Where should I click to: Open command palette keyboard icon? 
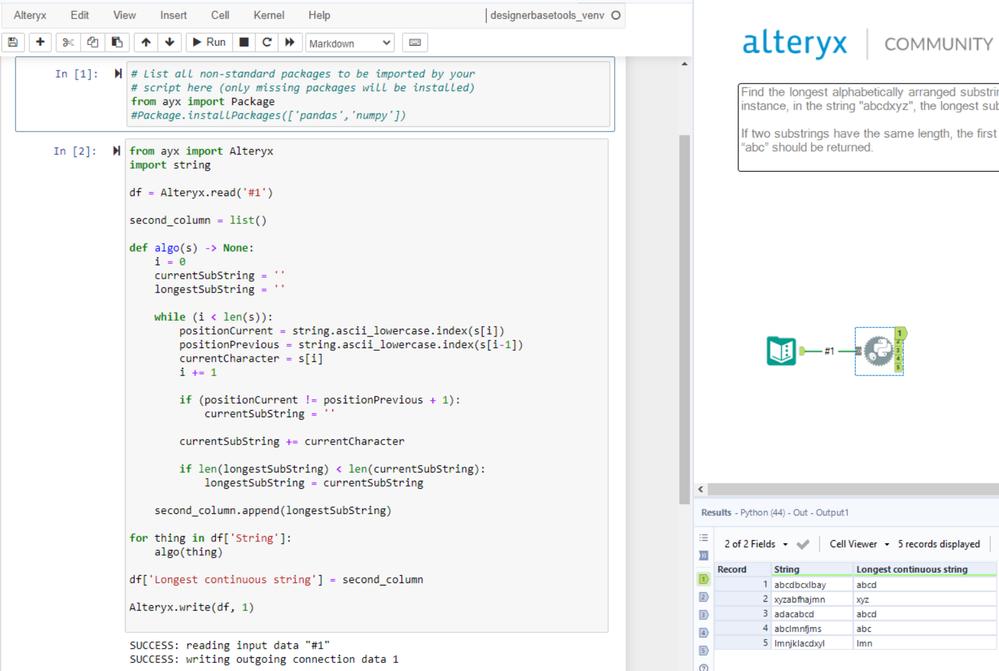click(415, 42)
